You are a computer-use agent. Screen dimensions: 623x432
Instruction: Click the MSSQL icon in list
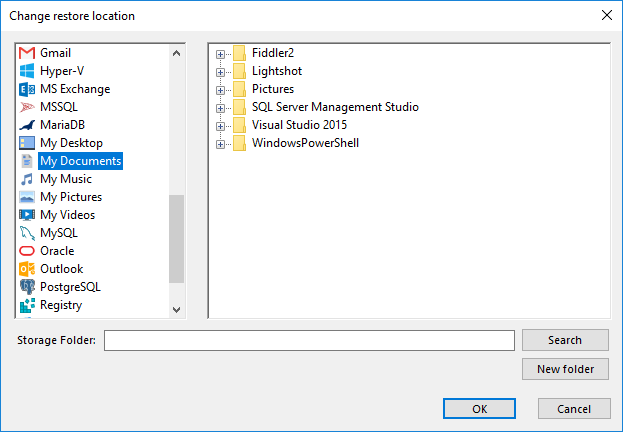click(27, 107)
